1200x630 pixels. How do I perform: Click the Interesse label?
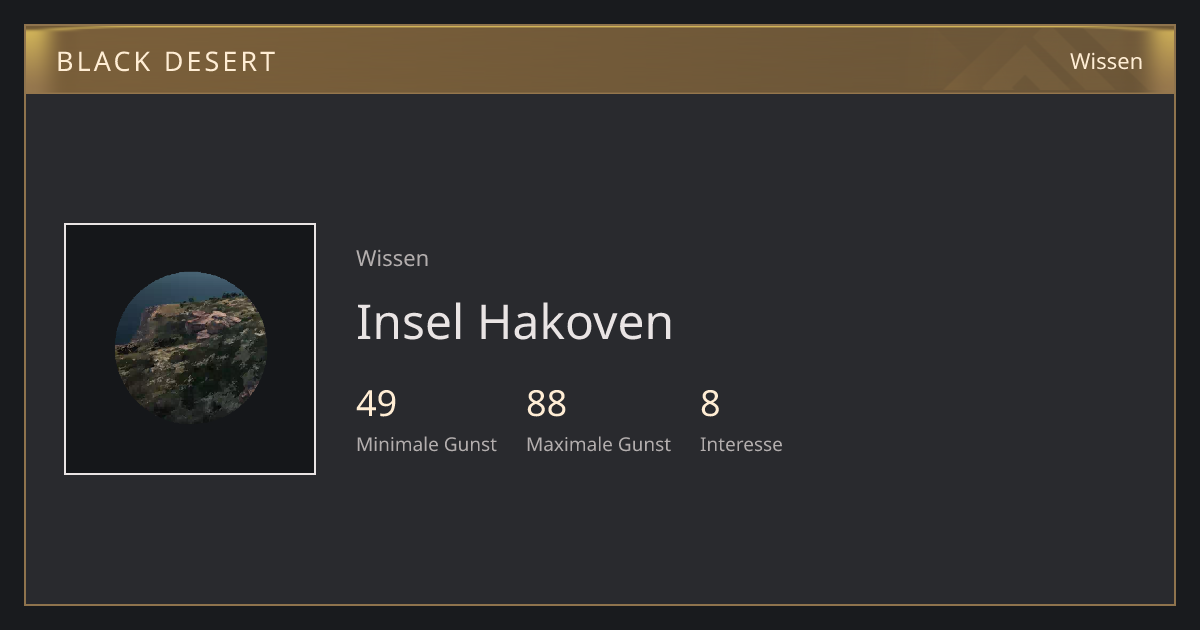pyautogui.click(x=741, y=444)
